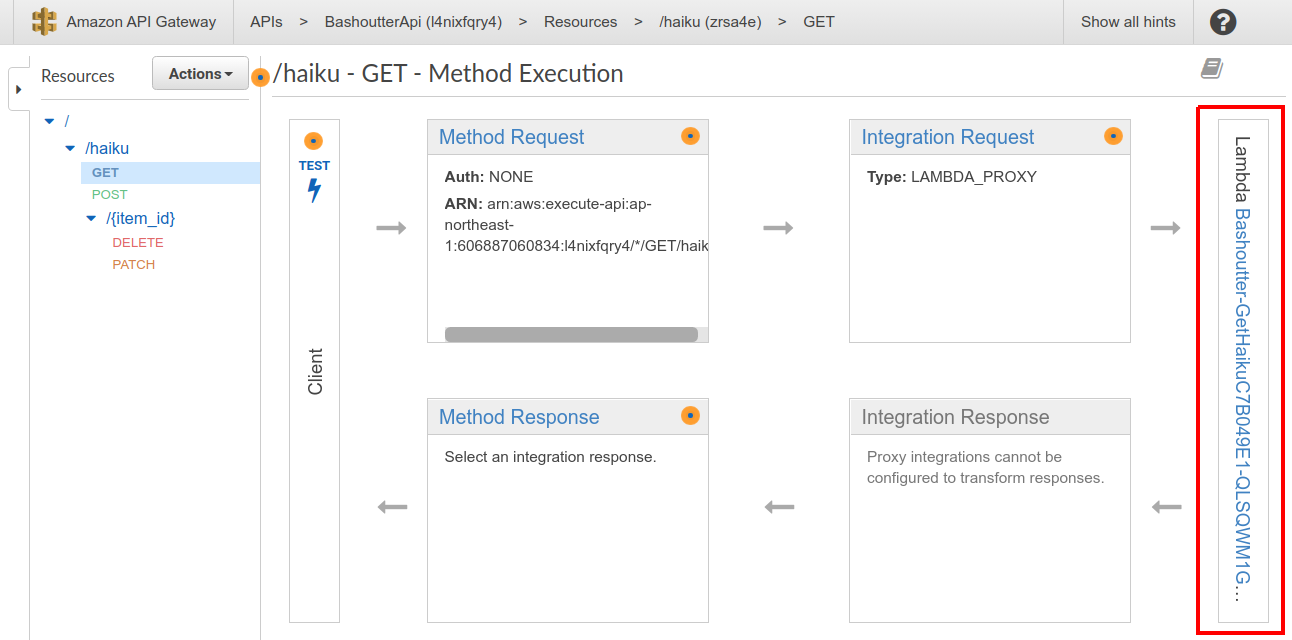Collapse the /{item_id} resource arrow
The height and width of the screenshot is (640, 1292).
click(x=92, y=218)
